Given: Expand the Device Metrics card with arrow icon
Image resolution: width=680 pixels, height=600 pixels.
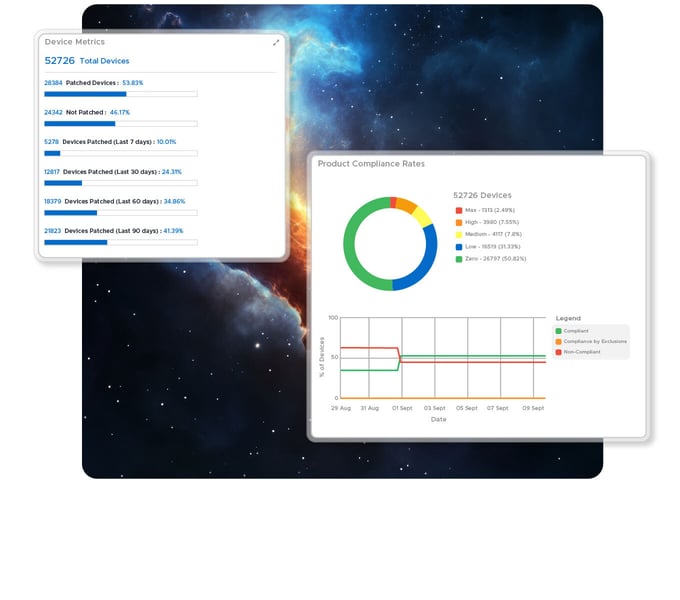Looking at the screenshot, I should (x=276, y=42).
